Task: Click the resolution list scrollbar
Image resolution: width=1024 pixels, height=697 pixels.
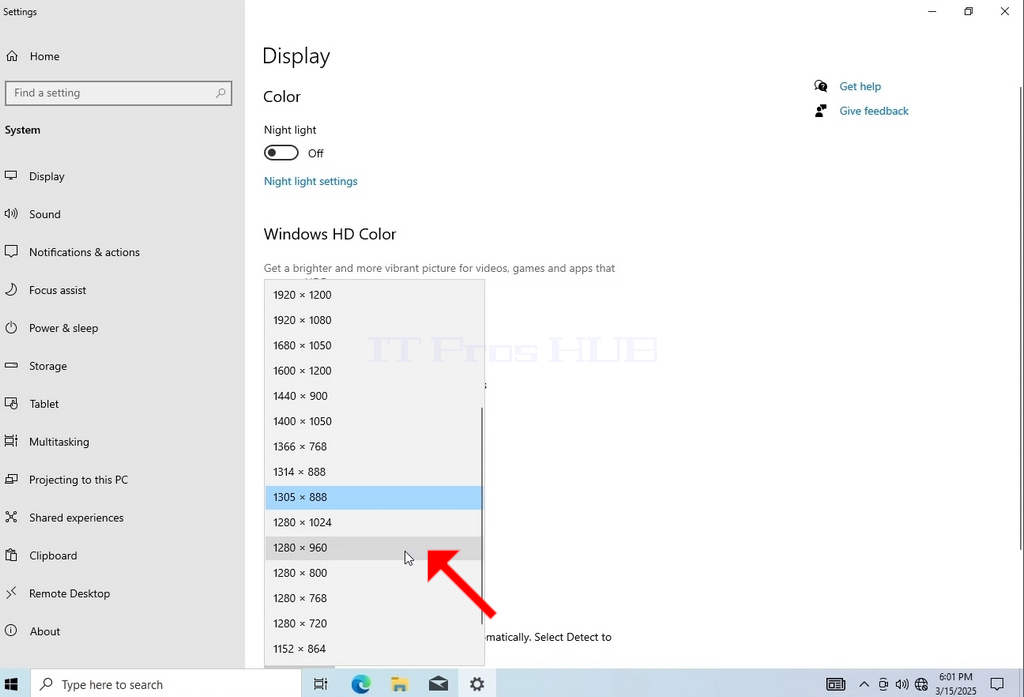Action: point(482,515)
